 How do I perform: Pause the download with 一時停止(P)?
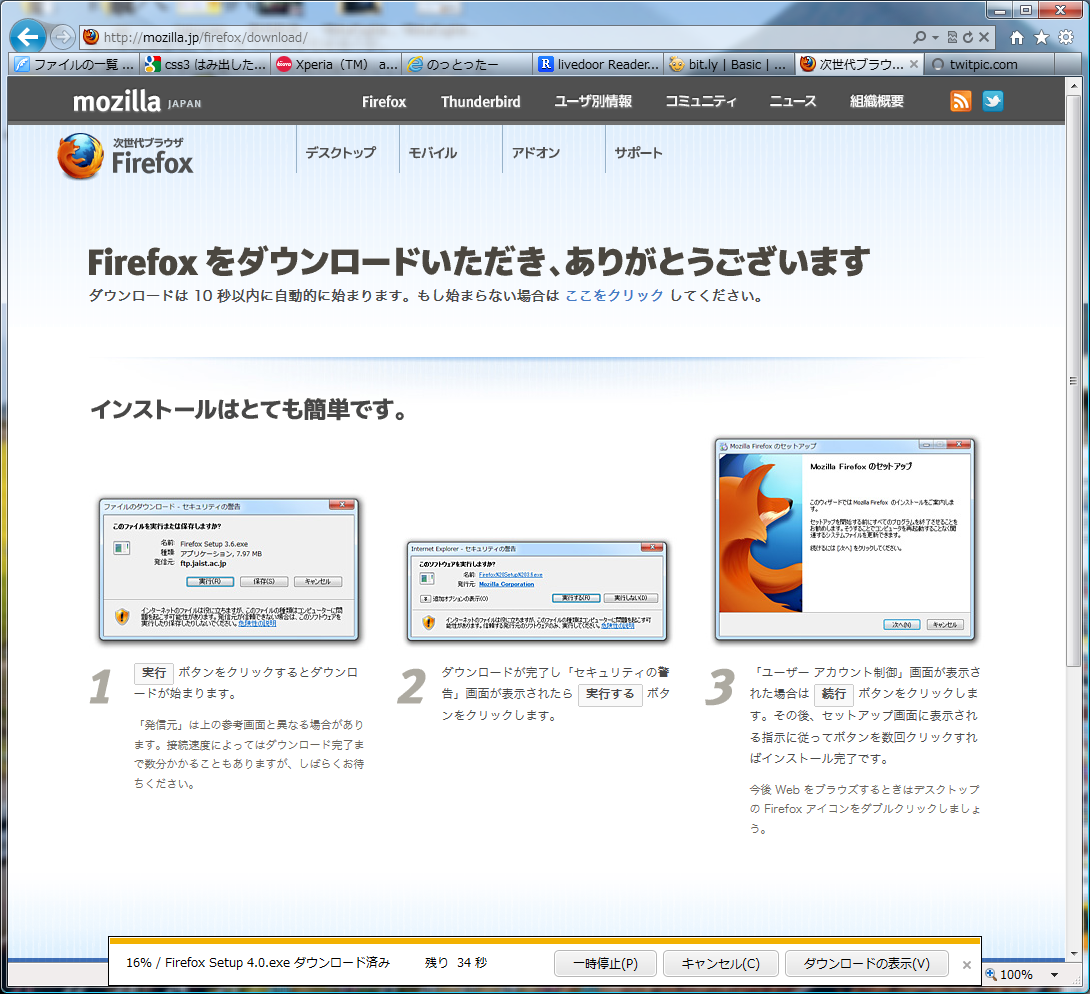605,963
